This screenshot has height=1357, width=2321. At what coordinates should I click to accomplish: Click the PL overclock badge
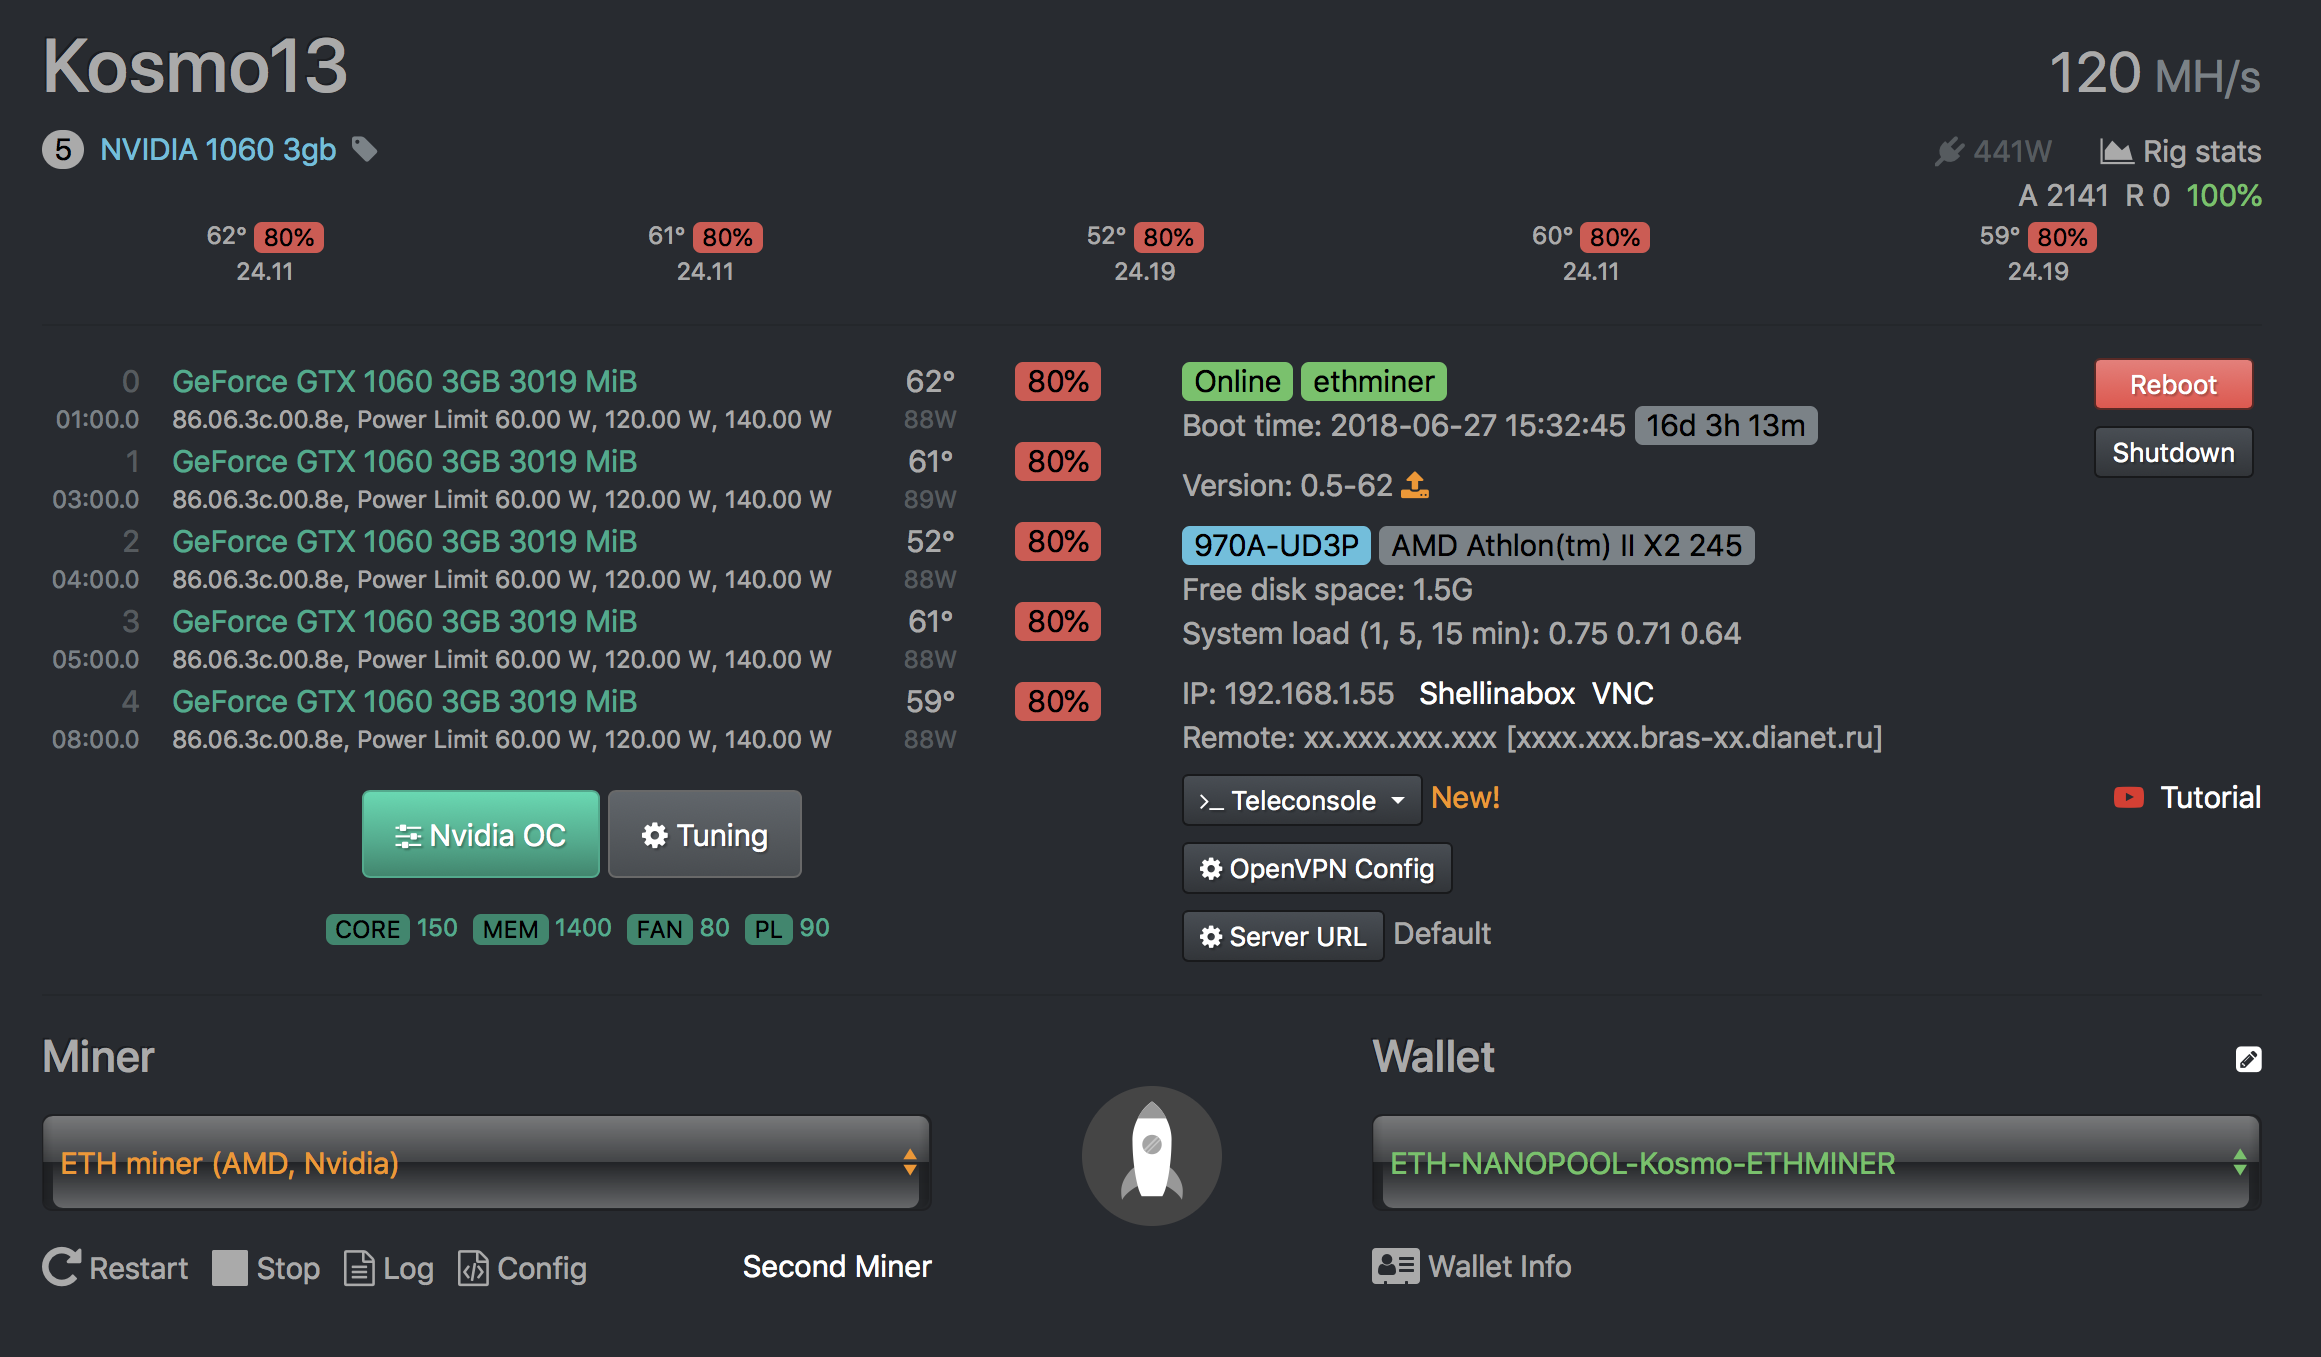pyautogui.click(x=768, y=929)
